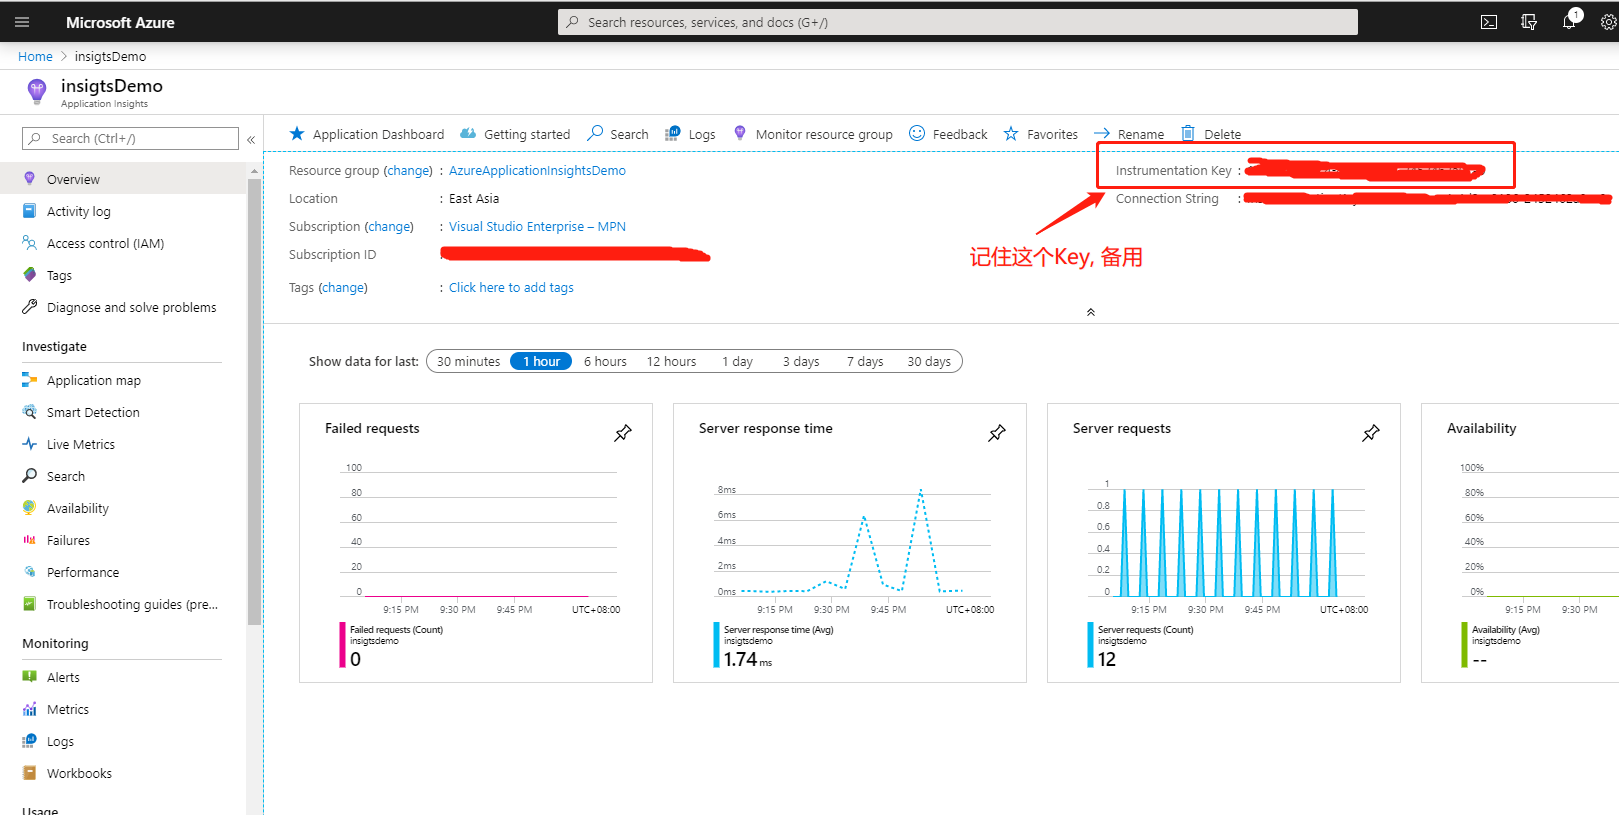
Task: Change tags via the Tags change link
Action: pyautogui.click(x=343, y=288)
